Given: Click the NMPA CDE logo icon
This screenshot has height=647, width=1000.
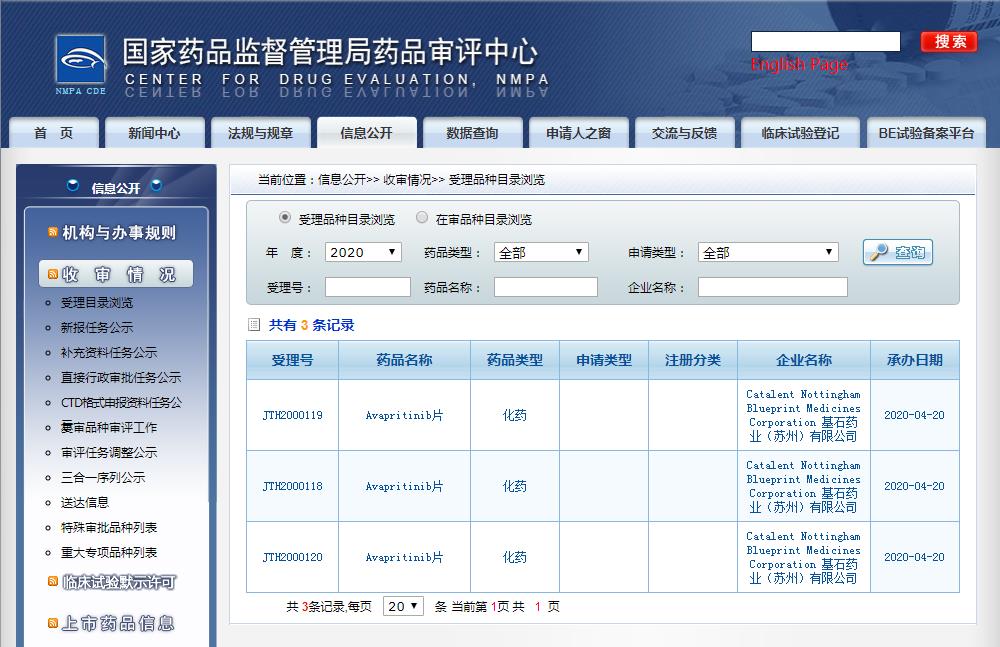Looking at the screenshot, I should [x=81, y=65].
